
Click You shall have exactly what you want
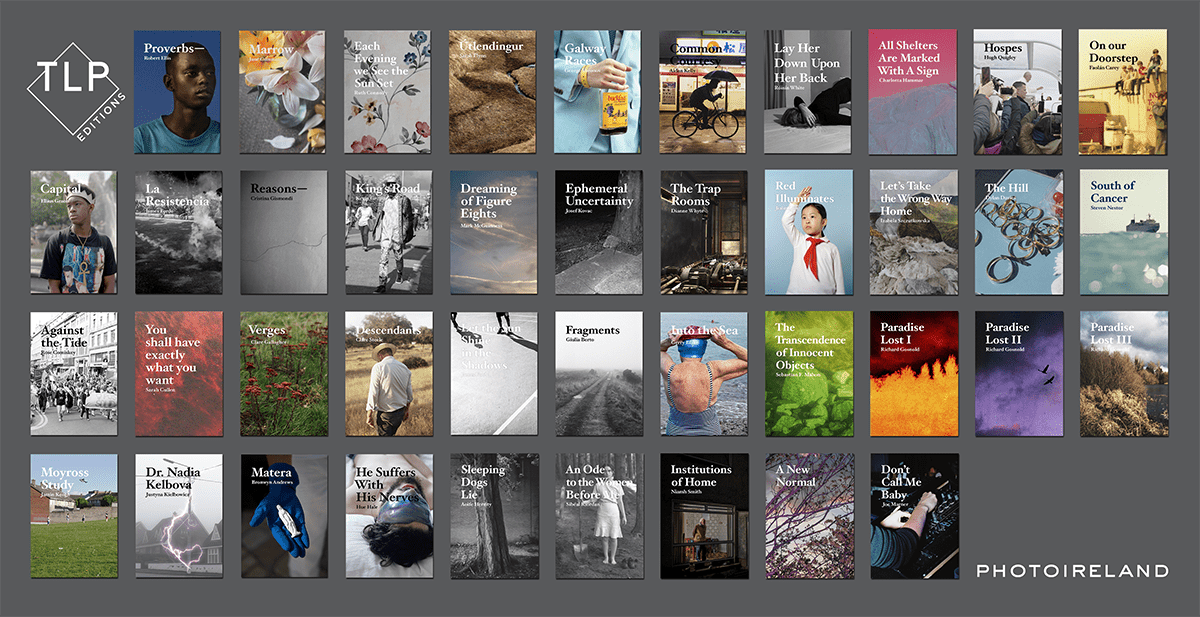click(178, 373)
